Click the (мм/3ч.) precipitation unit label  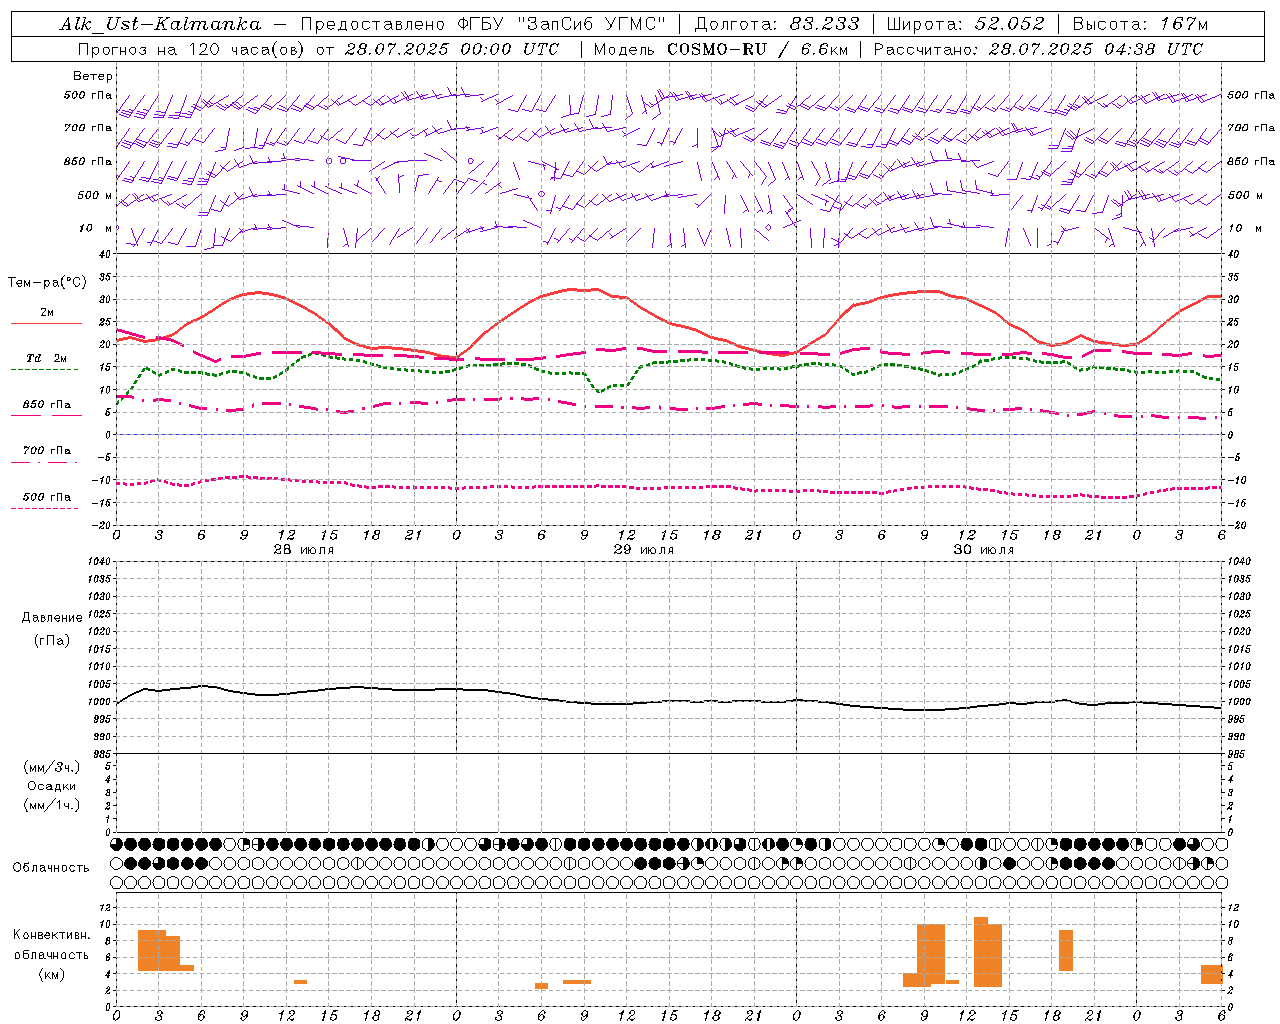point(52,767)
